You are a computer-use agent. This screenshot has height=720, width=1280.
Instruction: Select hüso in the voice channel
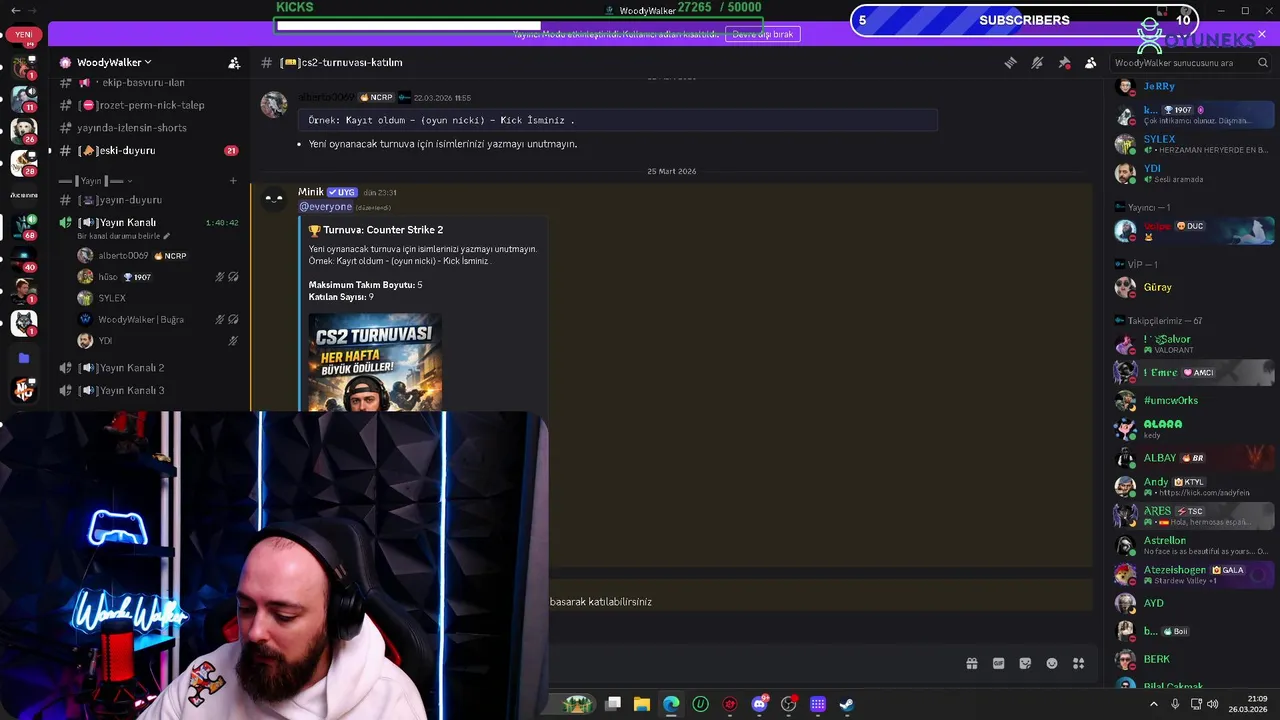tap(158, 277)
